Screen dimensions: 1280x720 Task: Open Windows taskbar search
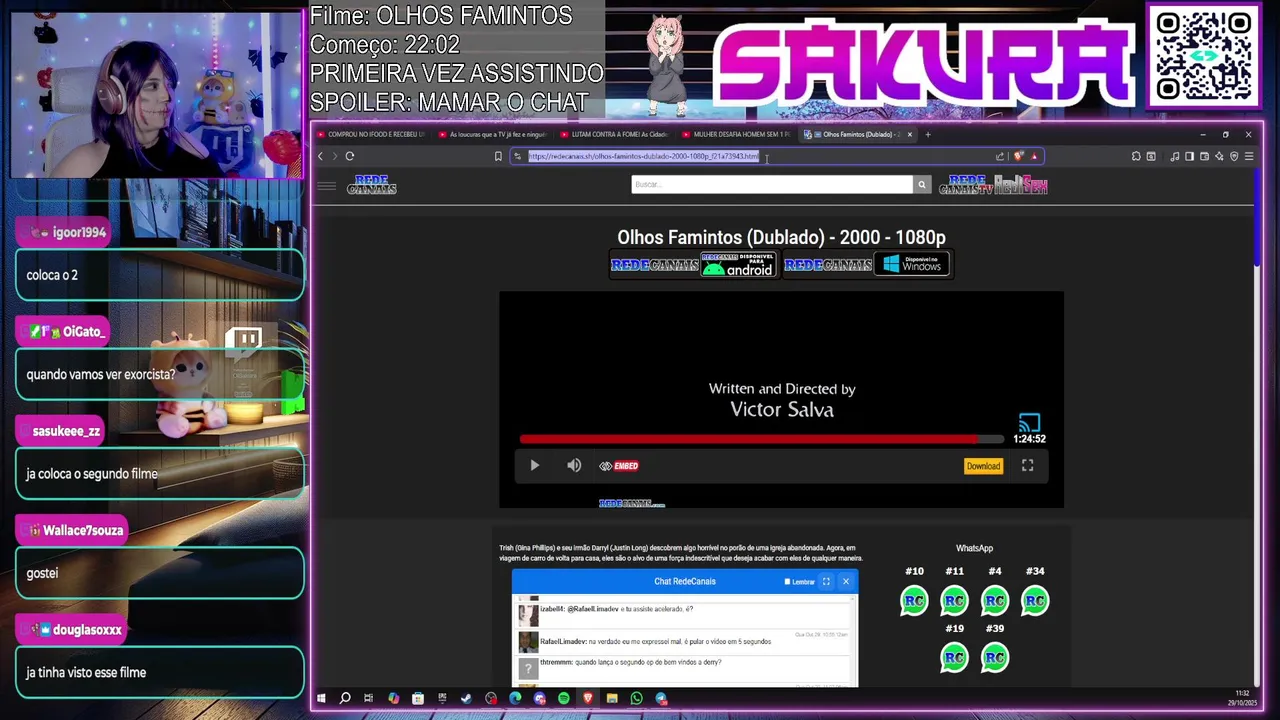[345, 698]
